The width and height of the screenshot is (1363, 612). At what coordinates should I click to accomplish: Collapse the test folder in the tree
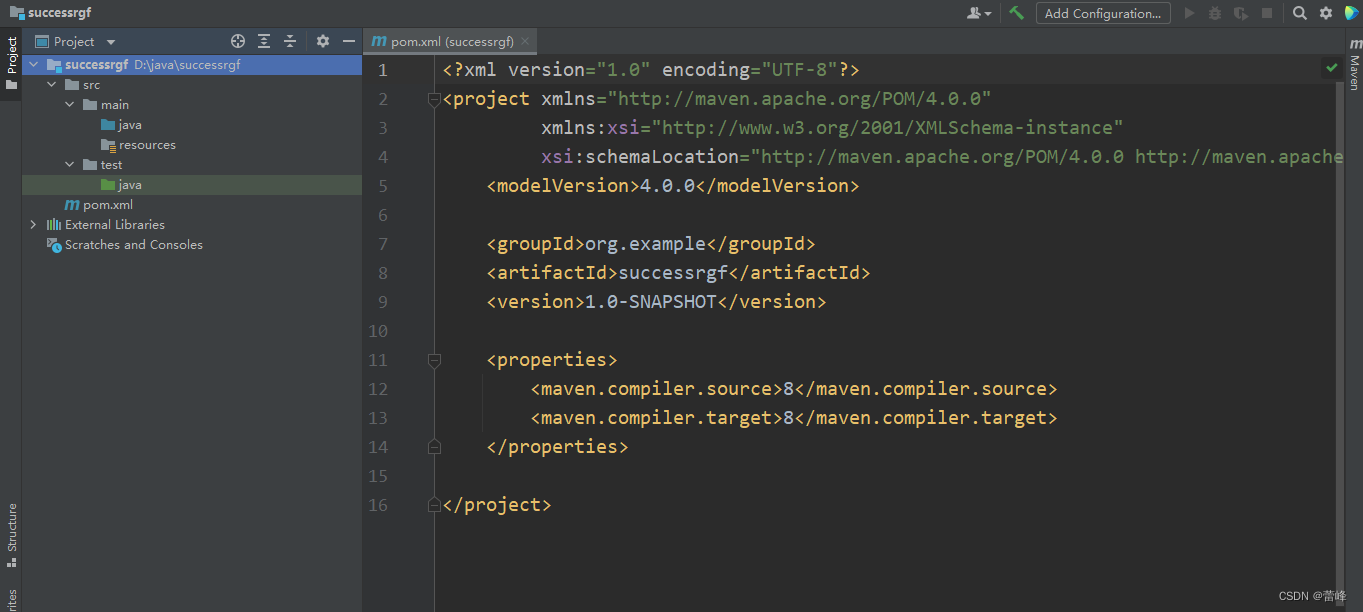coord(68,164)
